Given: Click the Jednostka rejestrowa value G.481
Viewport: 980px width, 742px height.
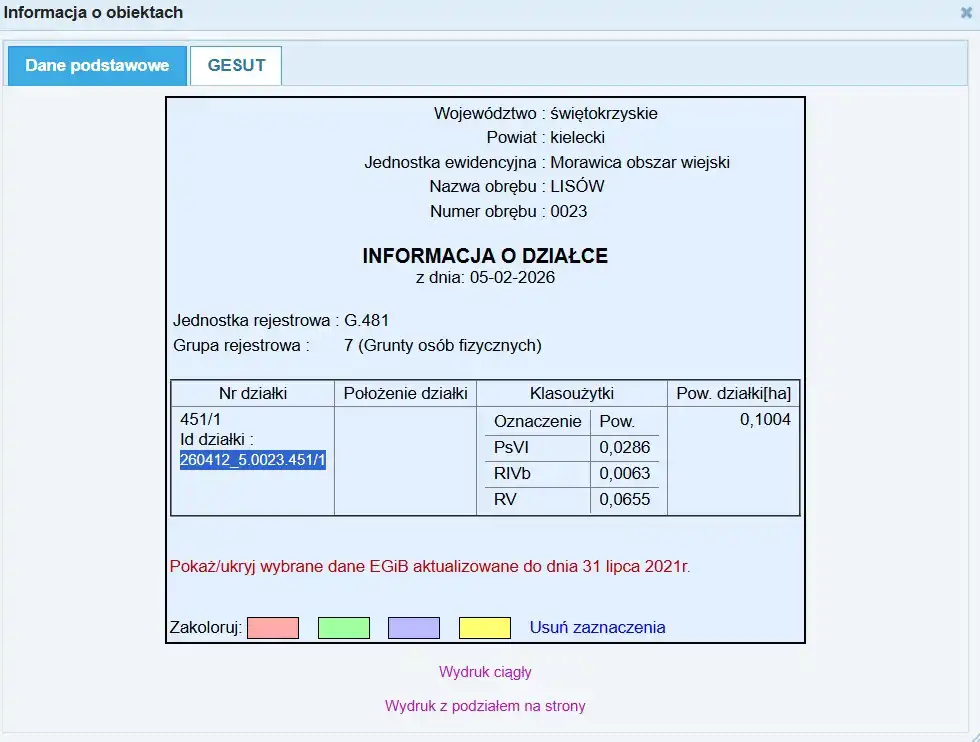Looking at the screenshot, I should coord(367,321).
